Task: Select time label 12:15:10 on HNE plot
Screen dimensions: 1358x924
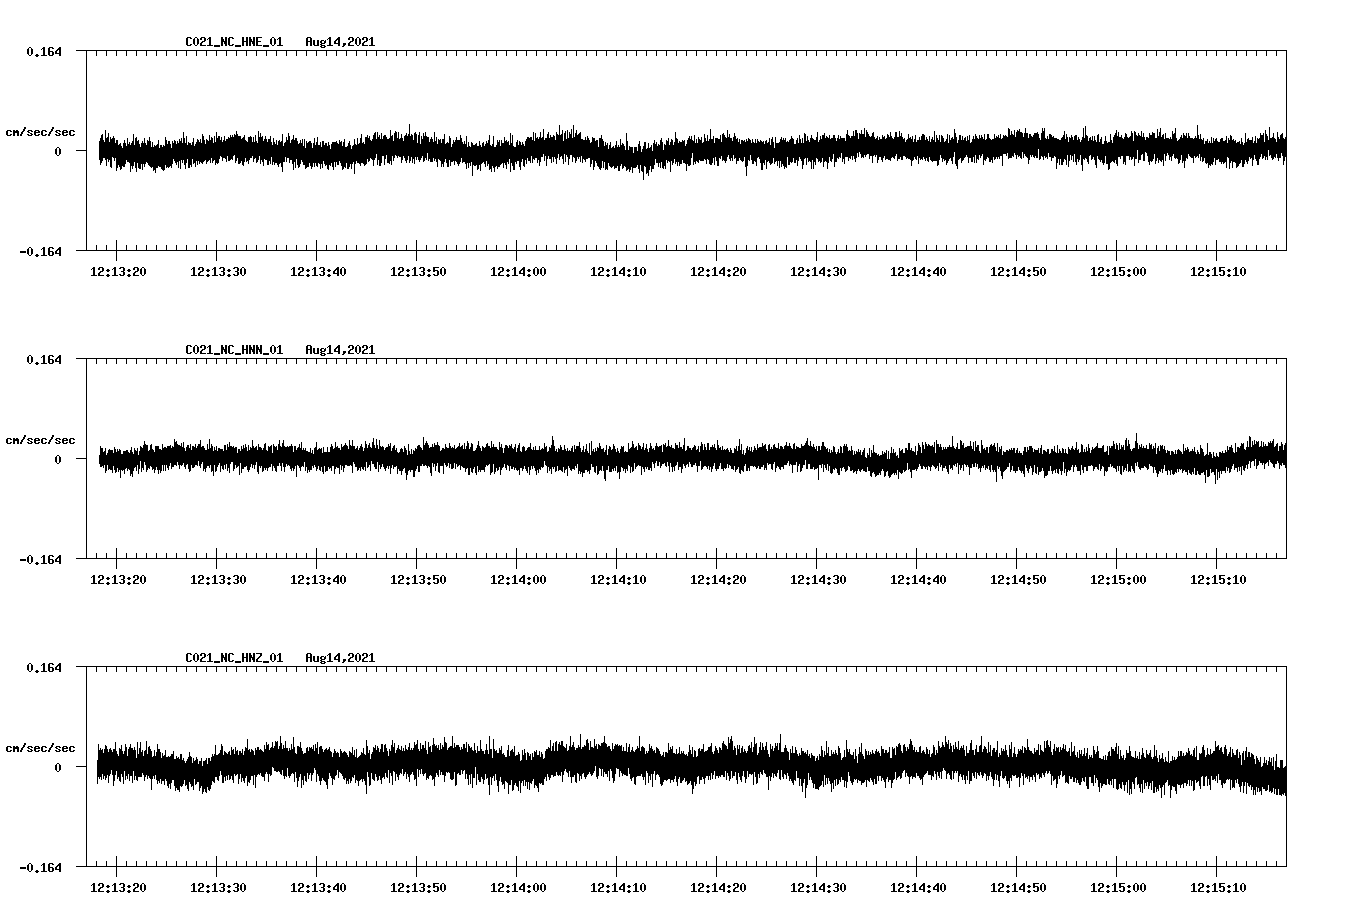Action: 1218,271
